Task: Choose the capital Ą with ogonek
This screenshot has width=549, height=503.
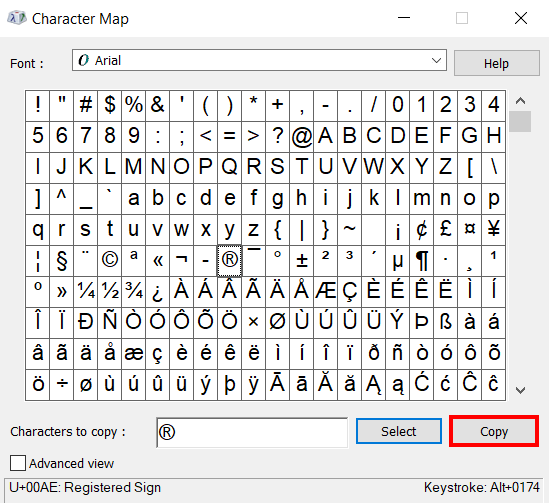Action: 374,385
